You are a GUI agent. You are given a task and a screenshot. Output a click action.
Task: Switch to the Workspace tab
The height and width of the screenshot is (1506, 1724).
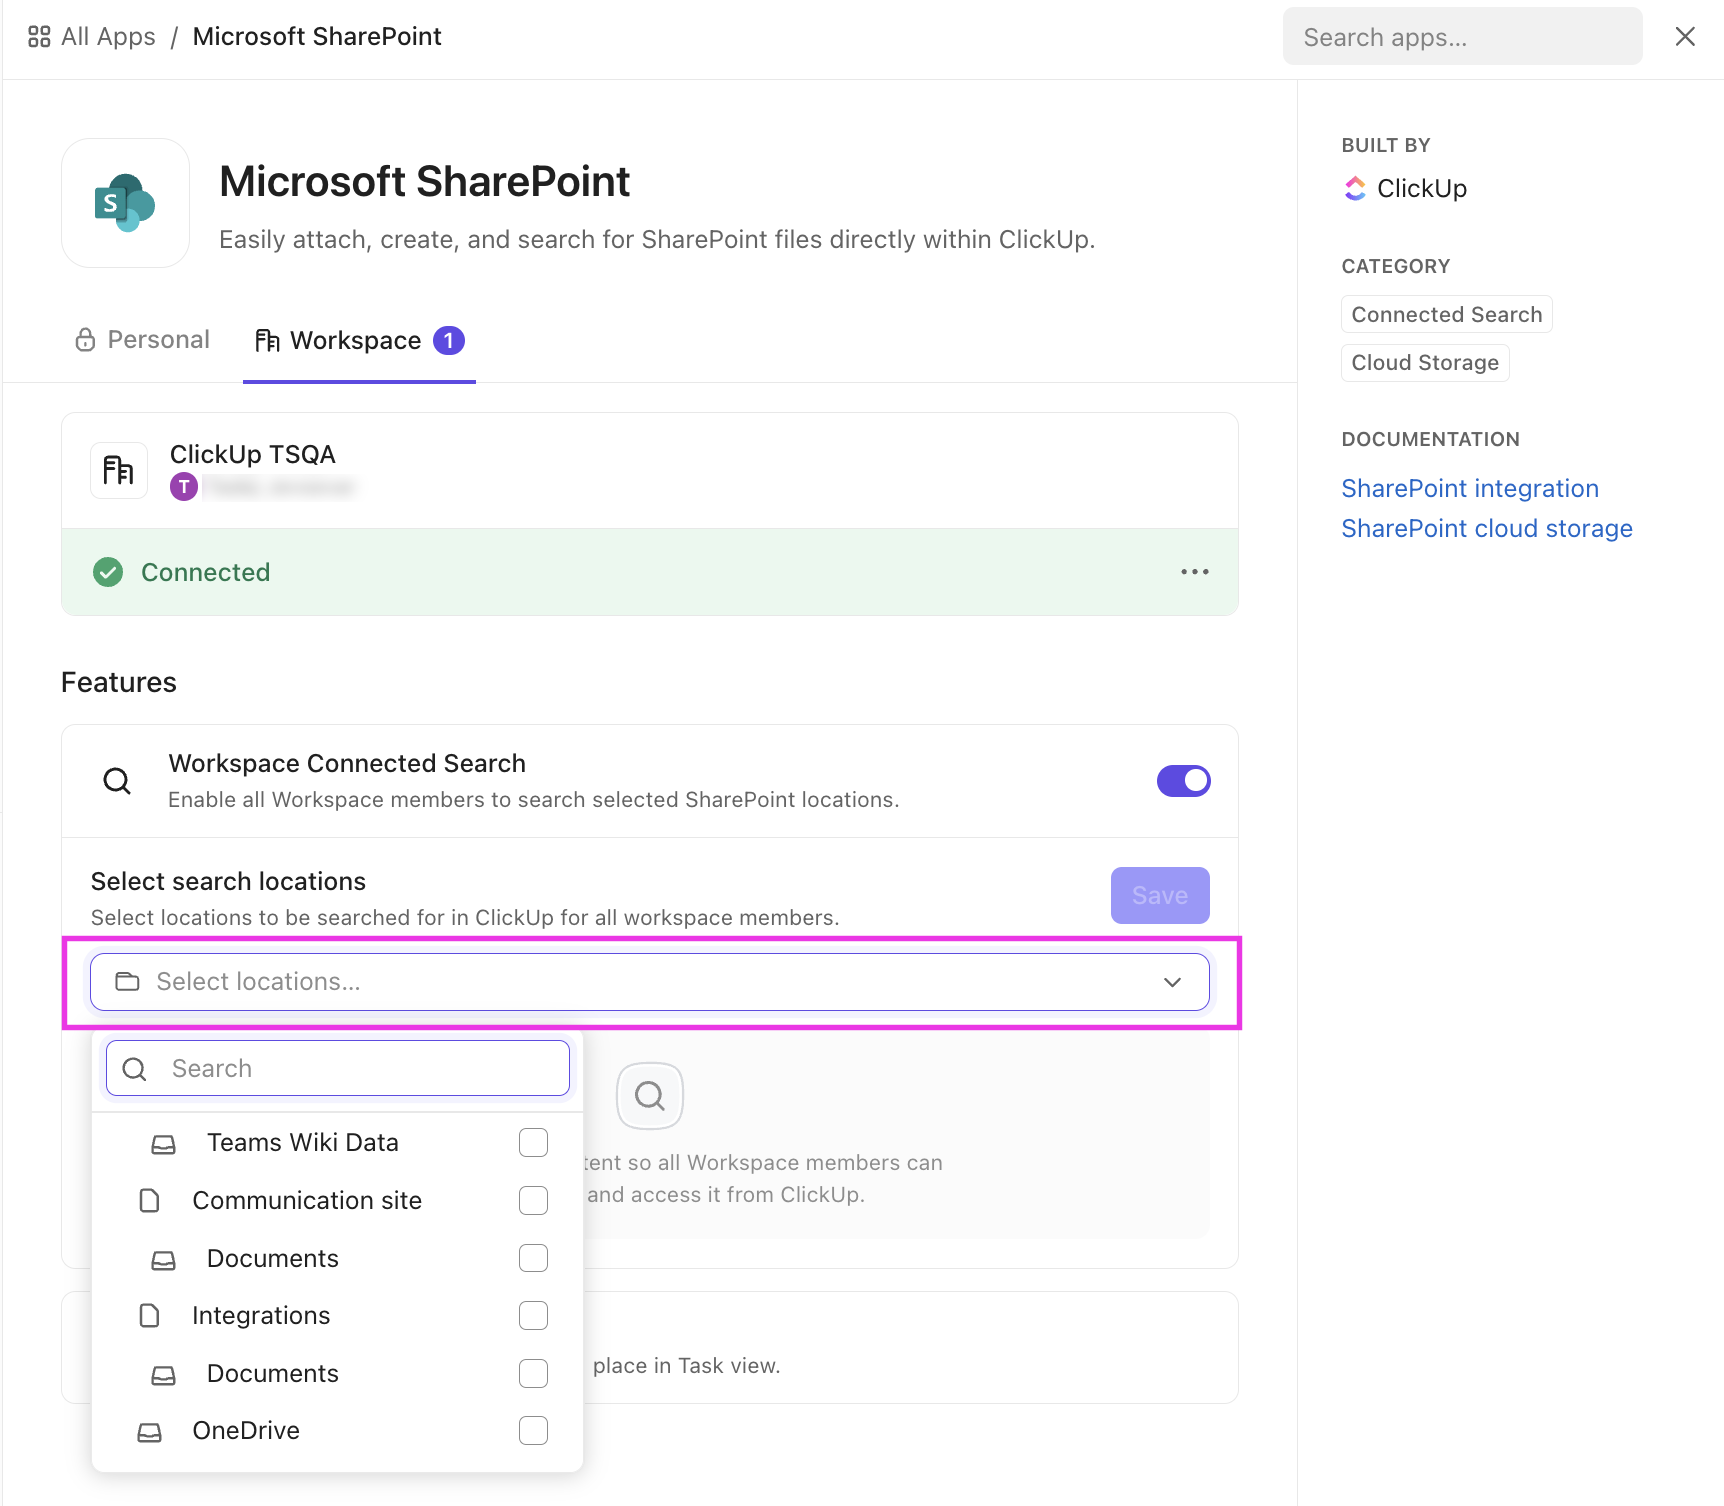coord(359,341)
